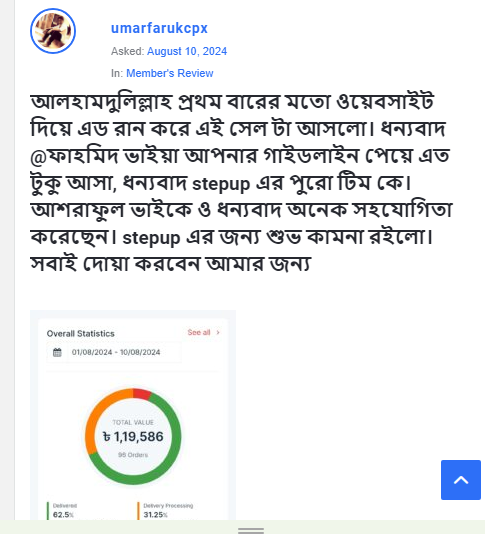
Task: Click the umarfarukcpx username link
Action: pos(159,28)
